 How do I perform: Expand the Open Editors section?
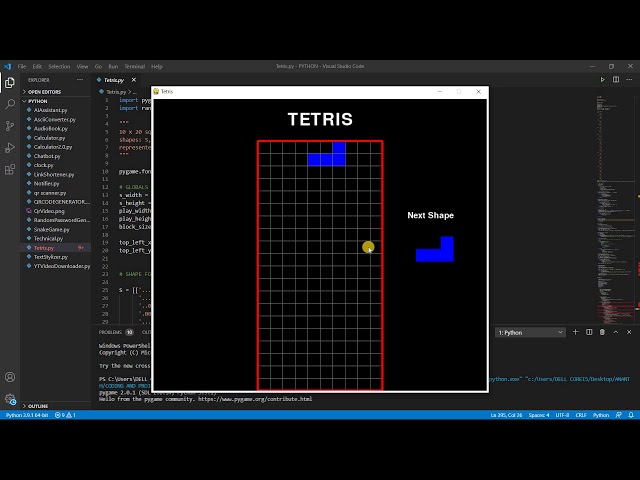[x=44, y=92]
